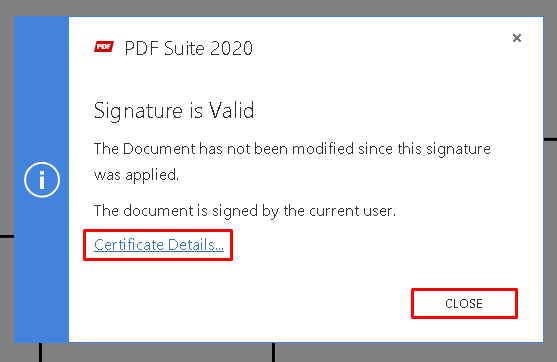Click the blue sidebar below the info icon

pyautogui.click(x=41, y=270)
